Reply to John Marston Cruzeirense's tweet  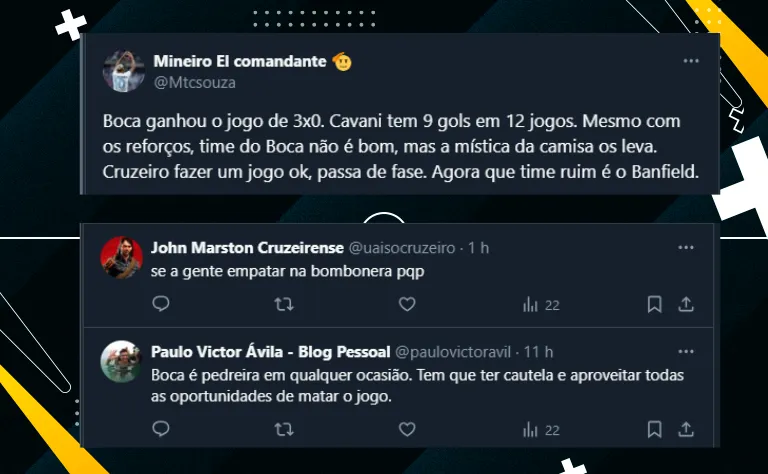[162, 304]
